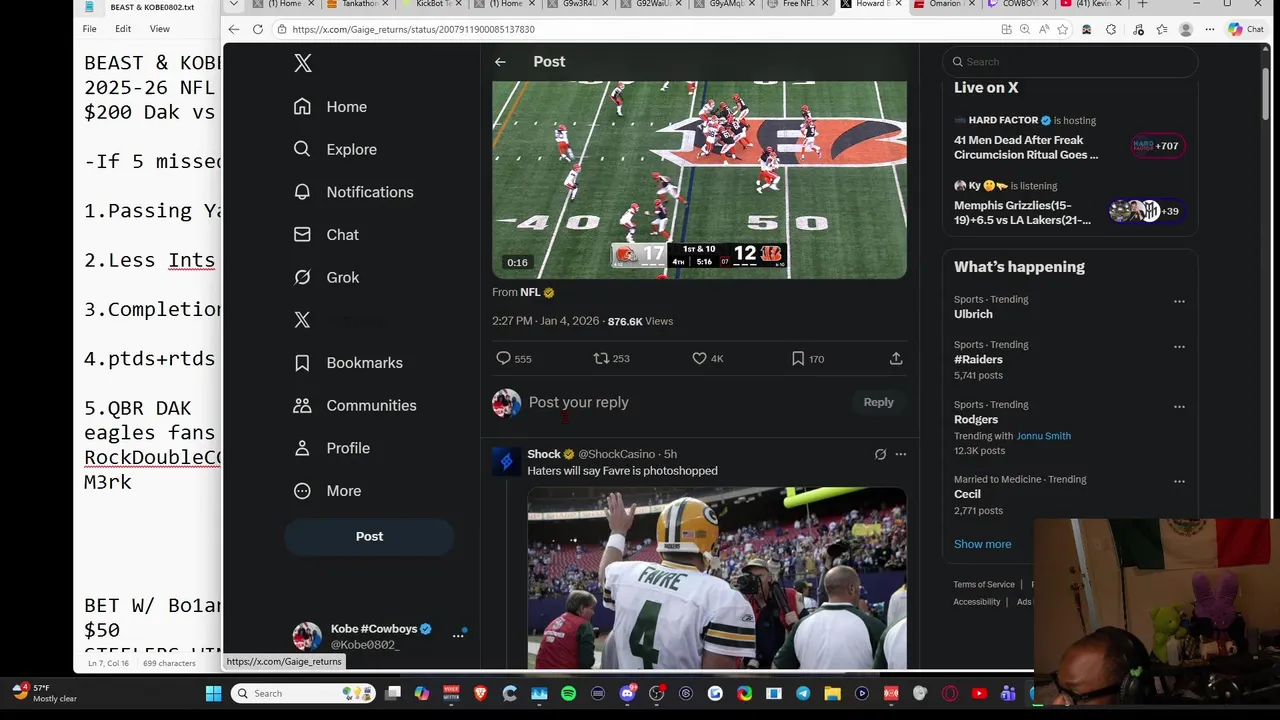Click Grok icon on Shock's reply
The image size is (1280, 720).
[880, 454]
